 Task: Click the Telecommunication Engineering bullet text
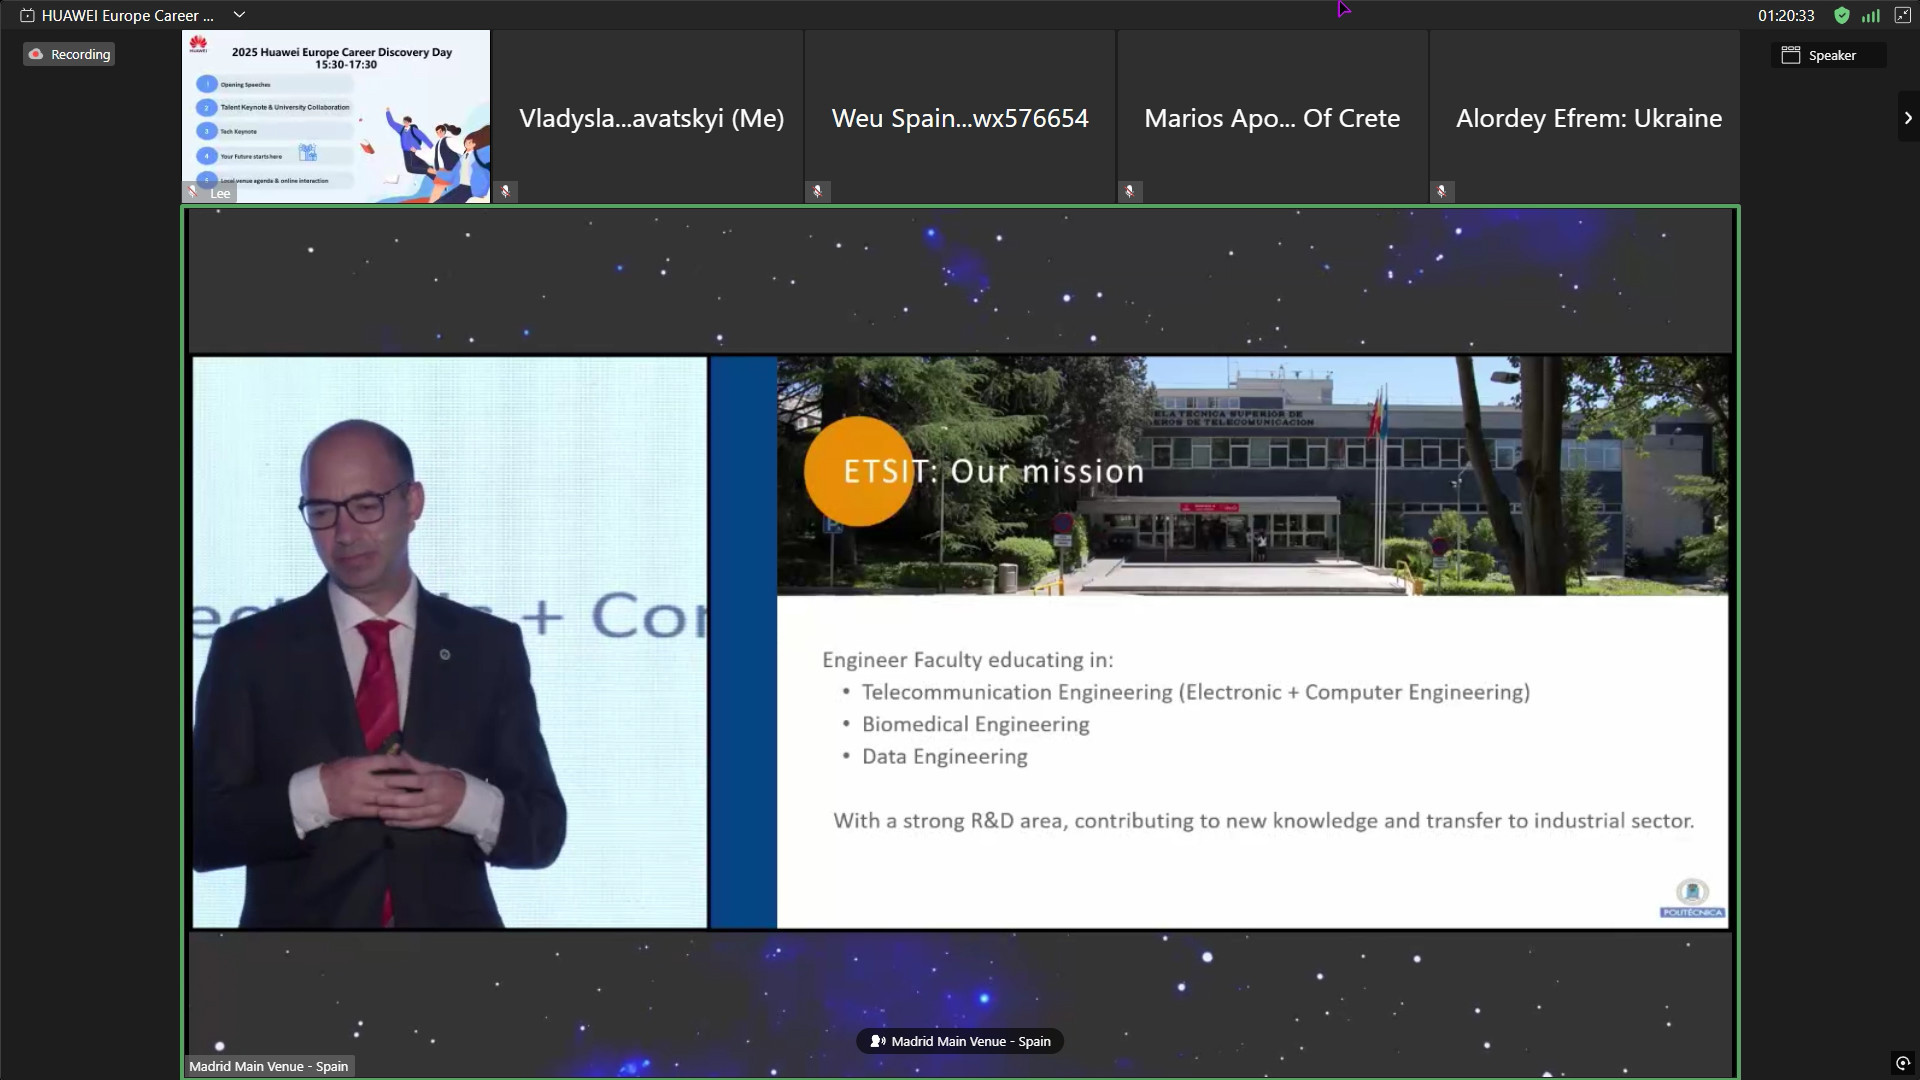coord(1196,692)
